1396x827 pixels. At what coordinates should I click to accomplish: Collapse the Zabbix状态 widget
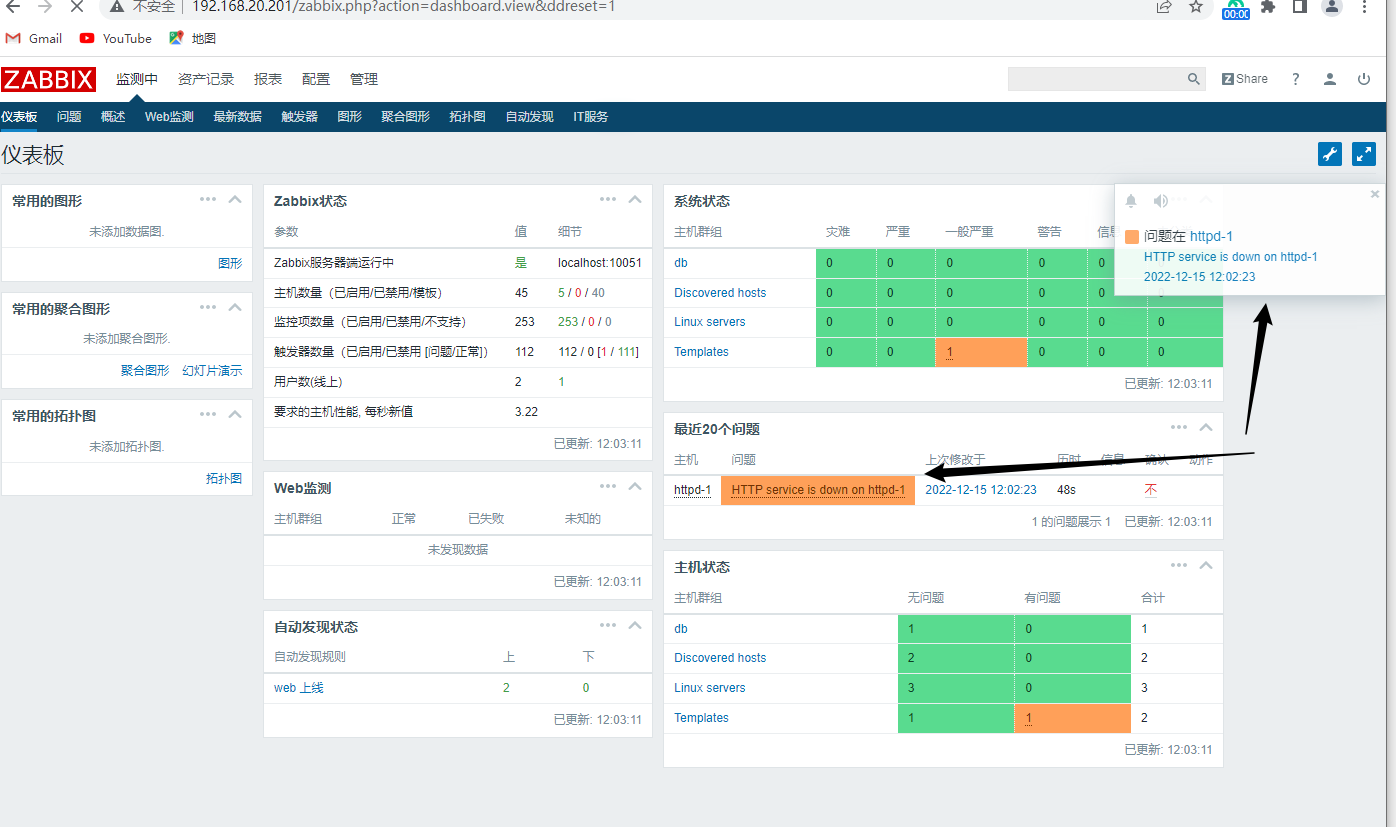click(634, 200)
